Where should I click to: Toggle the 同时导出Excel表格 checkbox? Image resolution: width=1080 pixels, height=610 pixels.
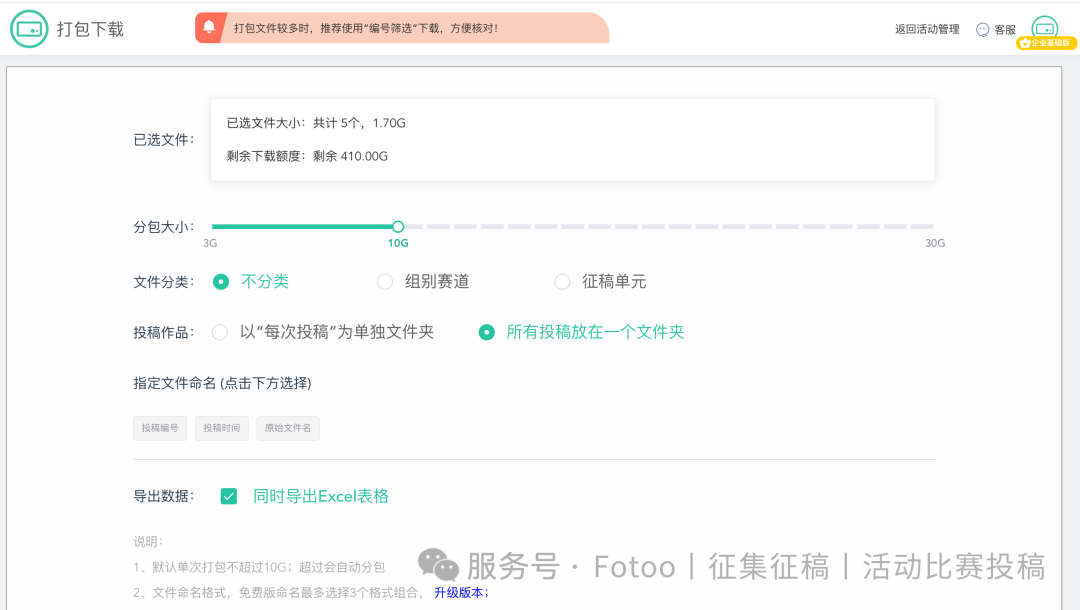pos(229,496)
